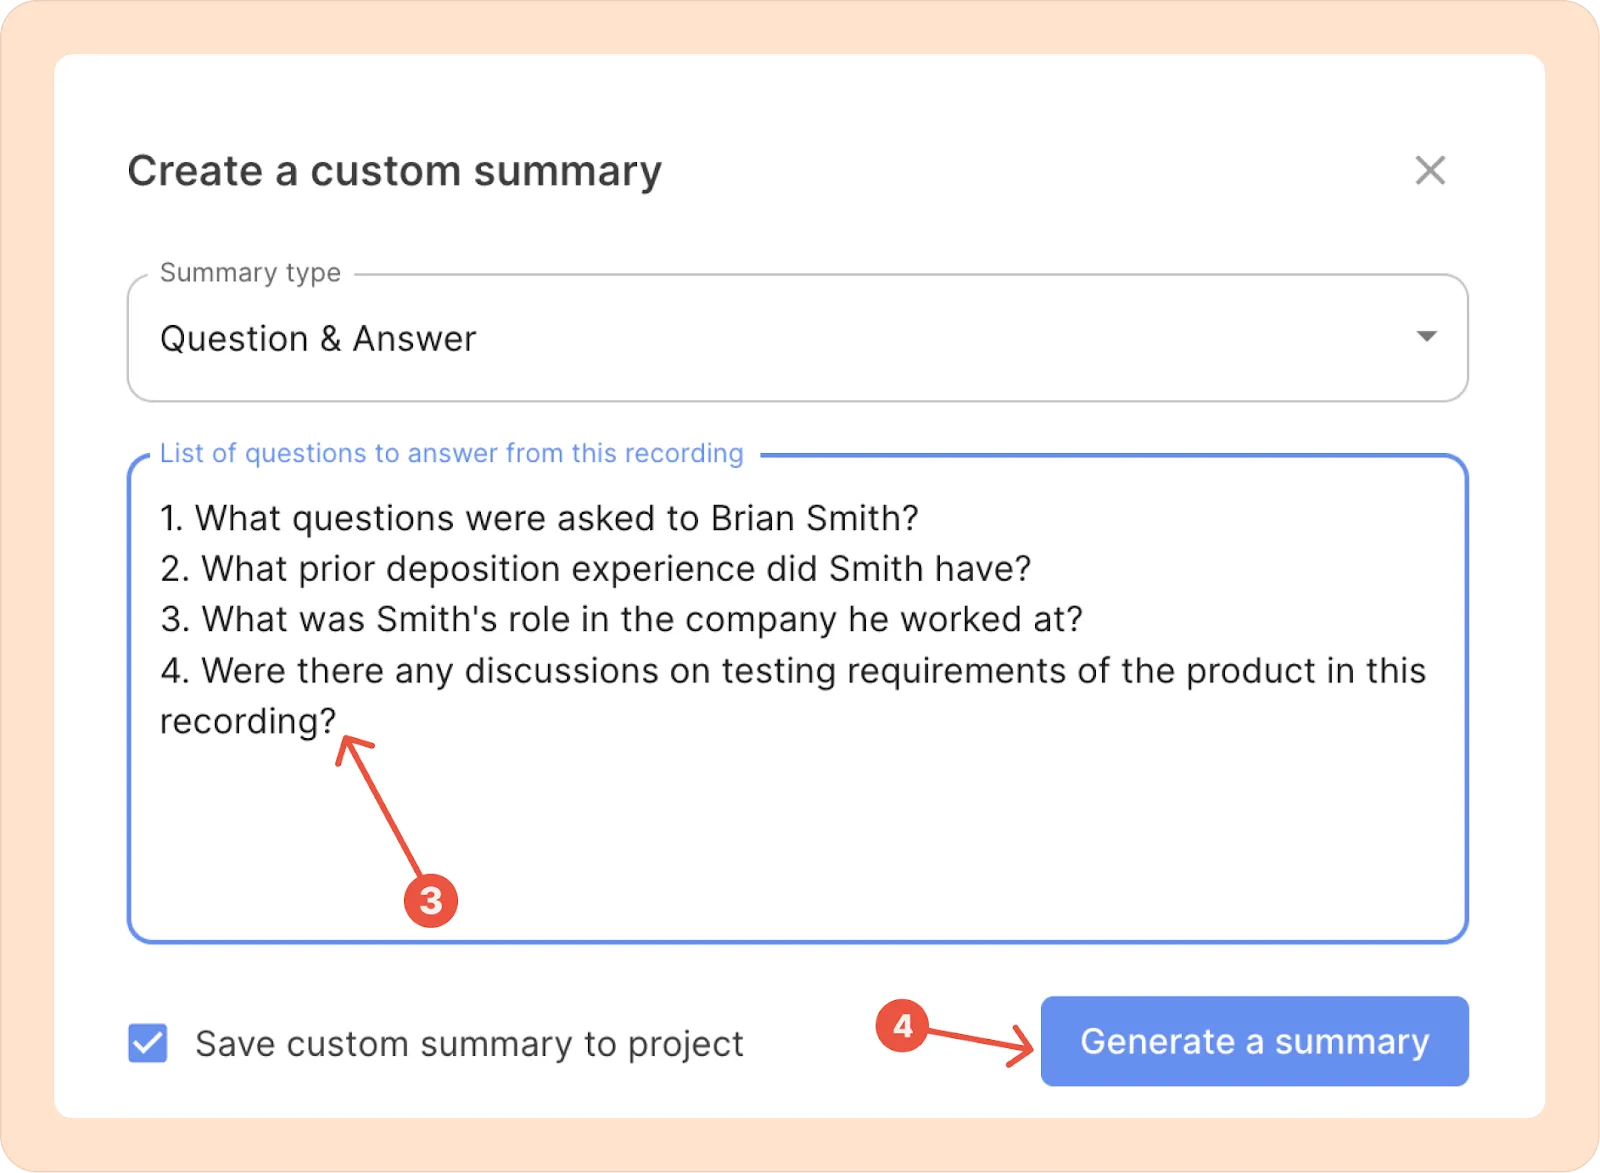
Task: Click the prior deposition experience question line
Action: (x=595, y=569)
